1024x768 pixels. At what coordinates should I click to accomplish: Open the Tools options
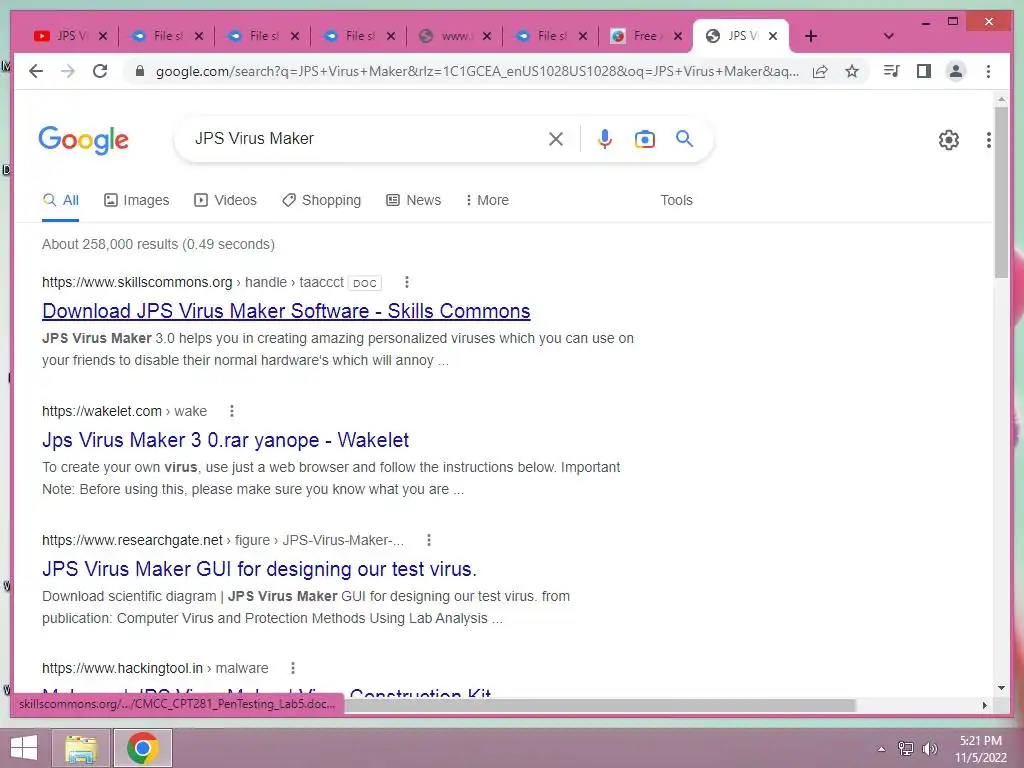pos(676,200)
